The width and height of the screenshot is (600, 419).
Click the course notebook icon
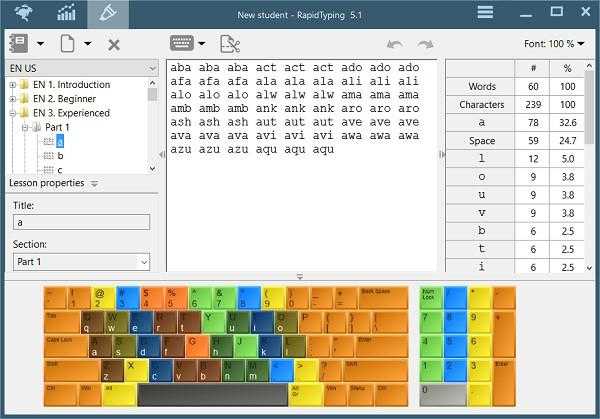click(18, 44)
